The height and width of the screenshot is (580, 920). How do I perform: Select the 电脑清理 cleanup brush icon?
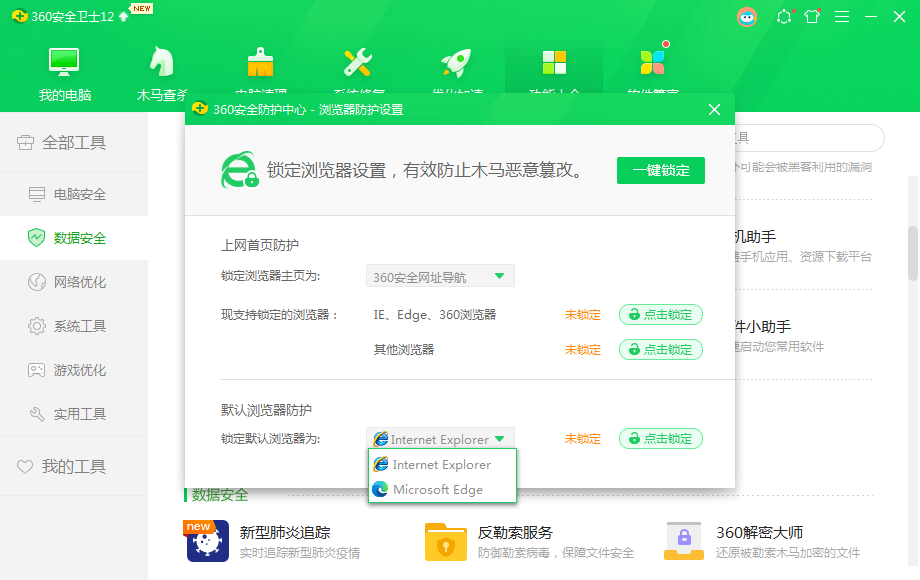point(259,60)
